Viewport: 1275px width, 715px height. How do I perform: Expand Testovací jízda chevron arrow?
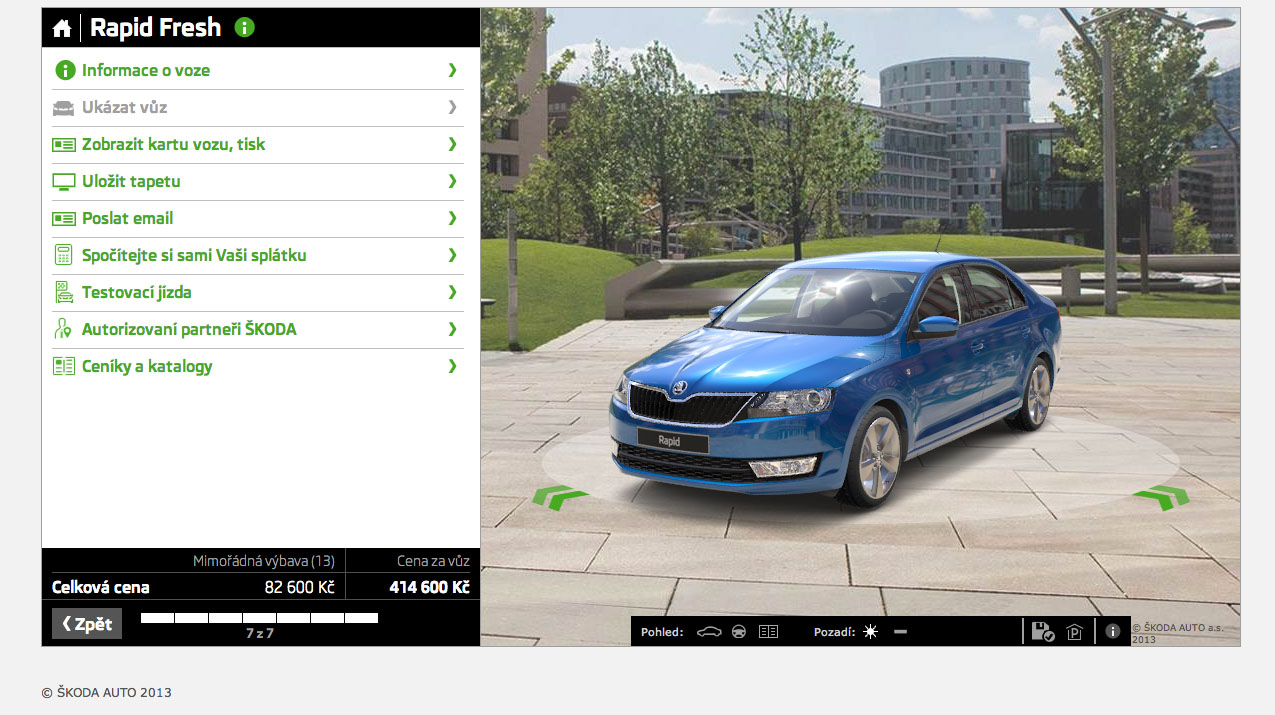(452, 292)
